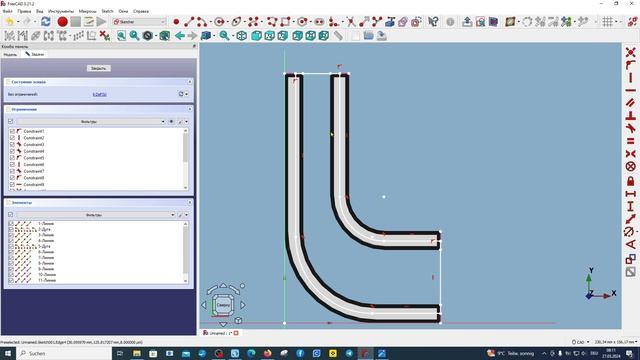The width and height of the screenshot is (640, 360).
Task: Select the Create Line sketcher tool
Action: coord(189,22)
